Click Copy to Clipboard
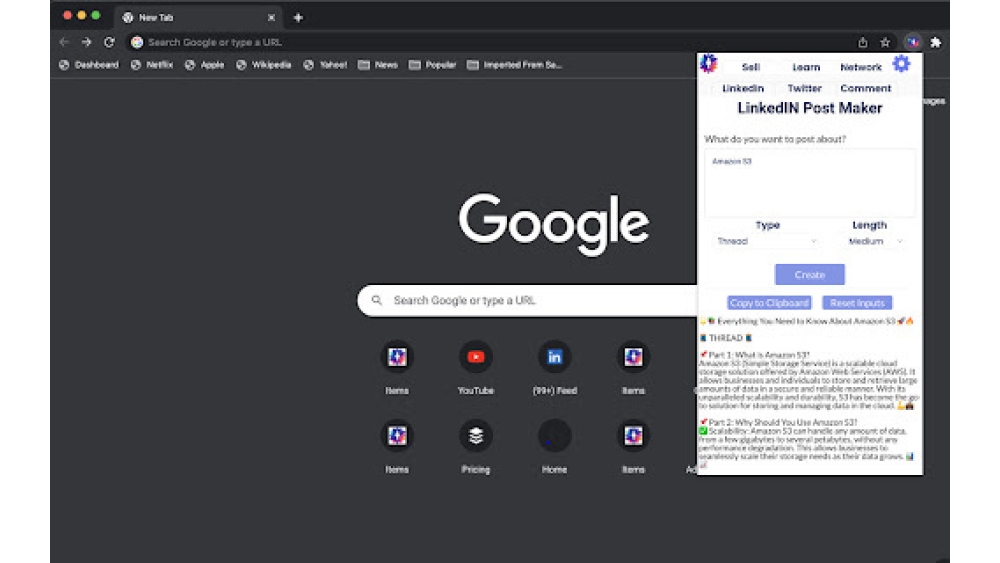Screen dimensions: 1000x563 pyautogui.click(x=769, y=303)
